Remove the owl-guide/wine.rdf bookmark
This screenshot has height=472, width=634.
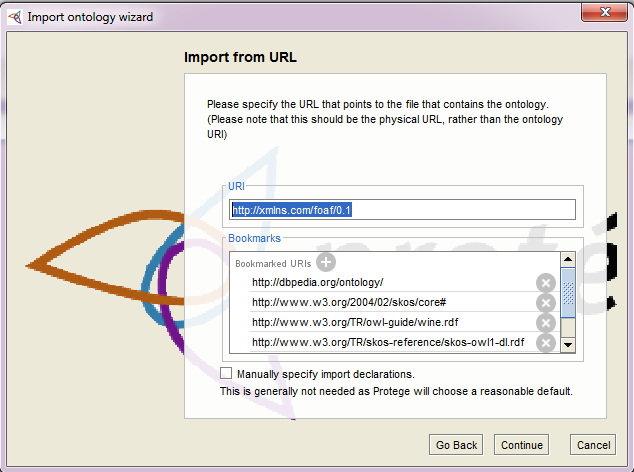point(545,322)
